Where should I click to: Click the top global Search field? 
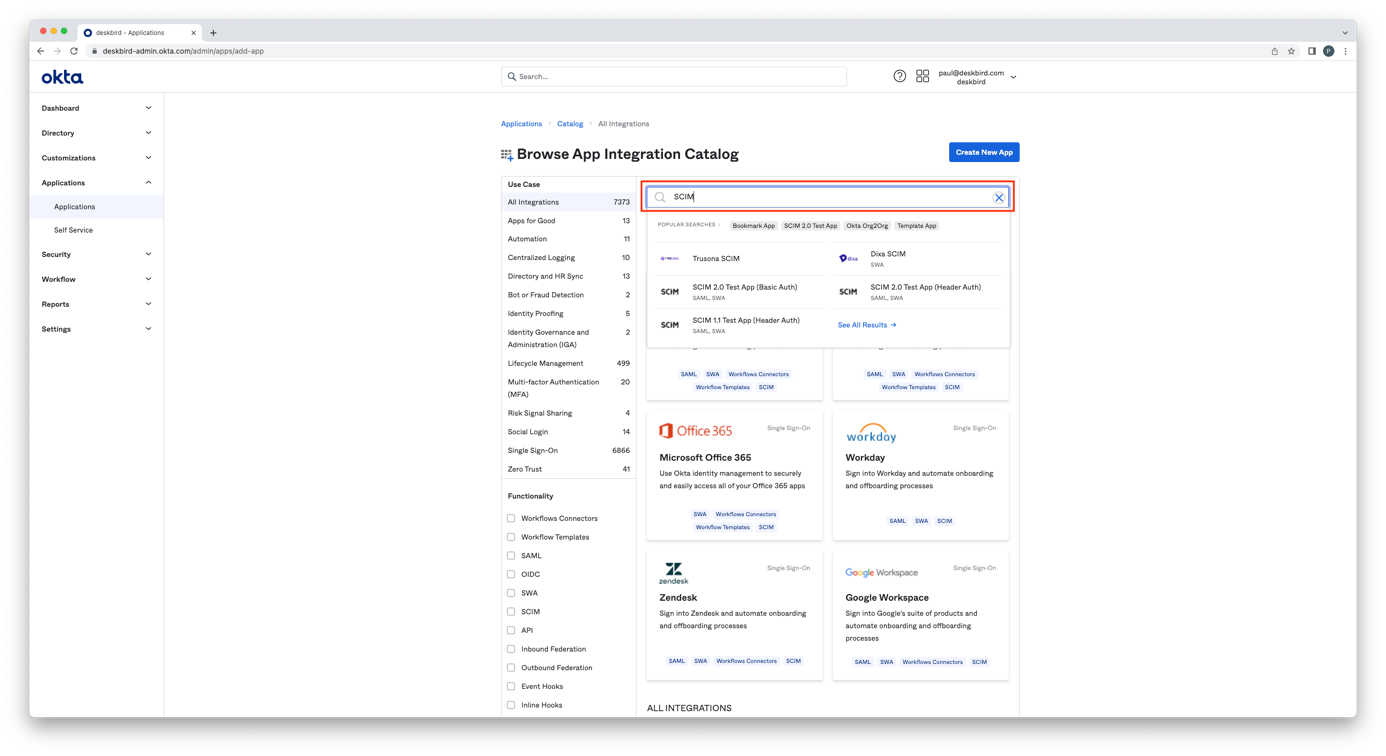tap(673, 77)
